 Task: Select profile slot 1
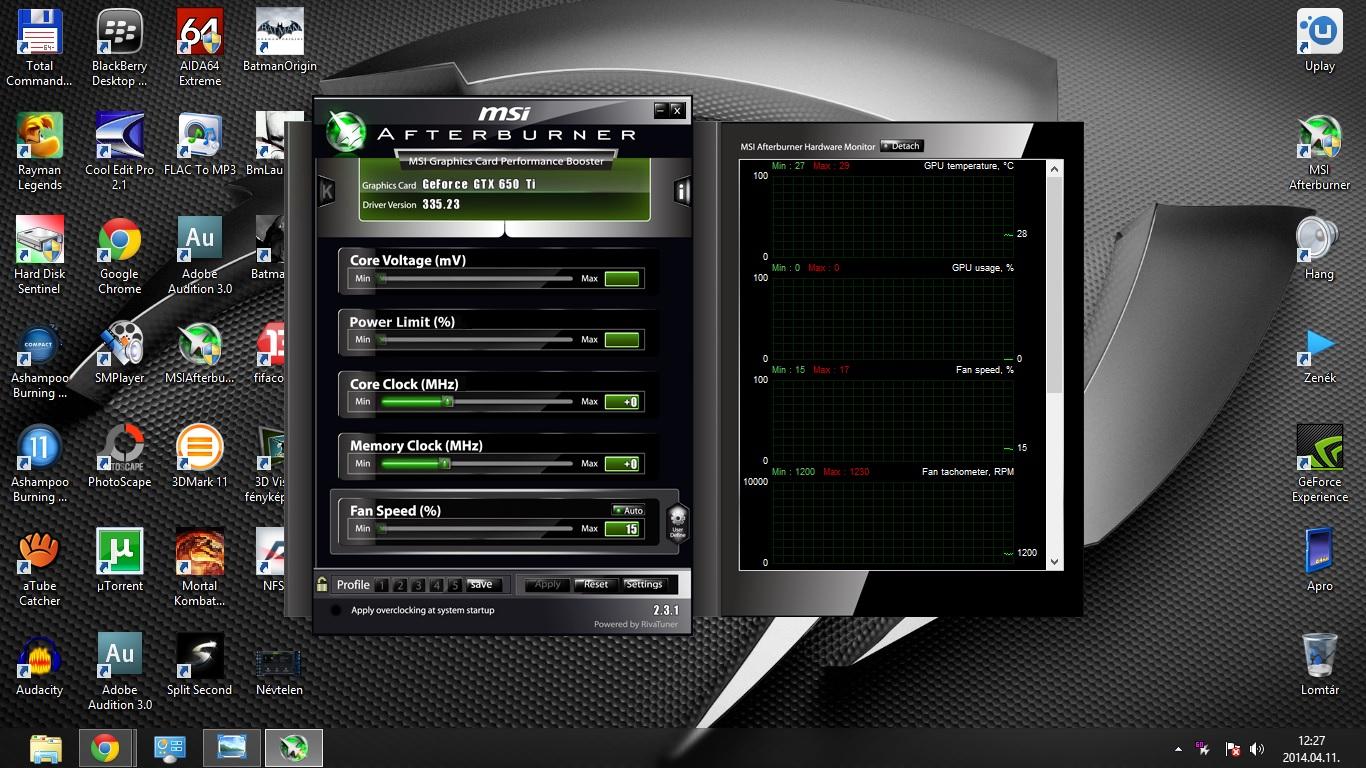tap(382, 585)
